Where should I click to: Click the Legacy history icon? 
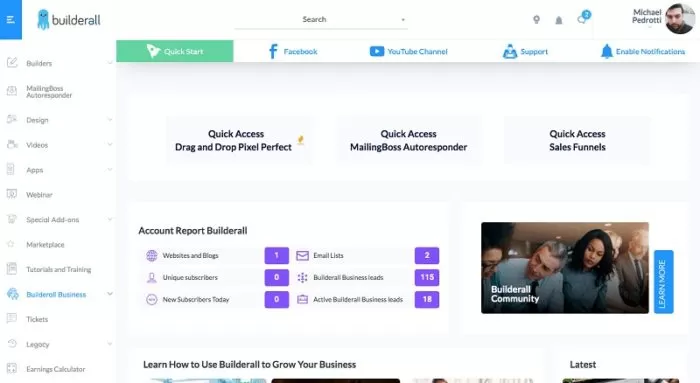point(12,344)
